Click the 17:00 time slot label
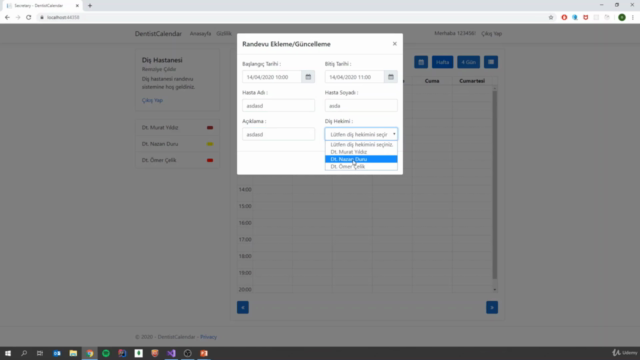 pos(245,240)
